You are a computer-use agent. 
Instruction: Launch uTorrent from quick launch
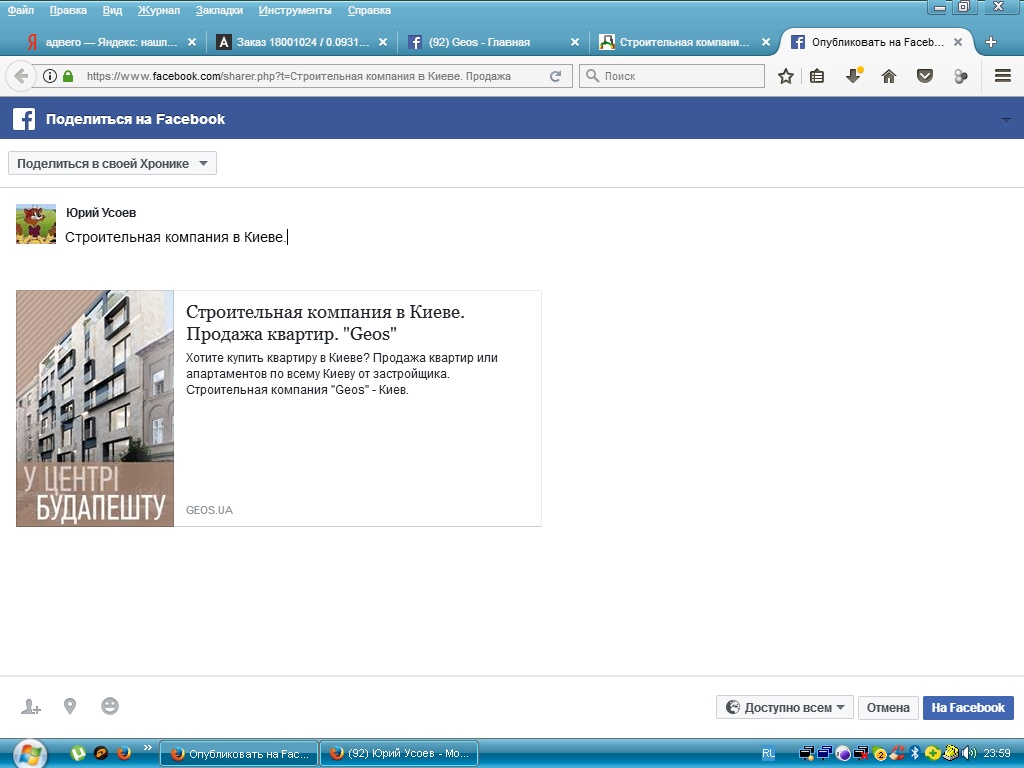click(78, 754)
